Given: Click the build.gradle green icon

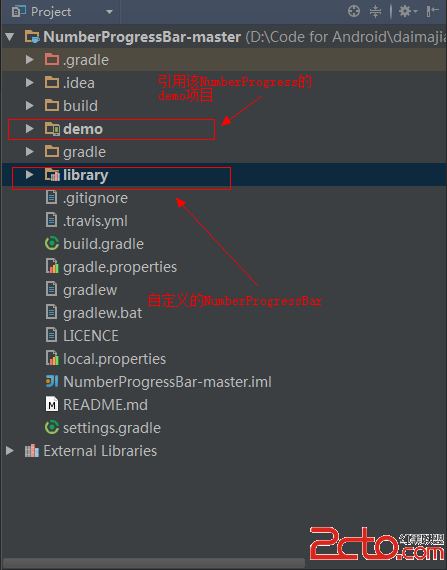Looking at the screenshot, I should point(52,244).
